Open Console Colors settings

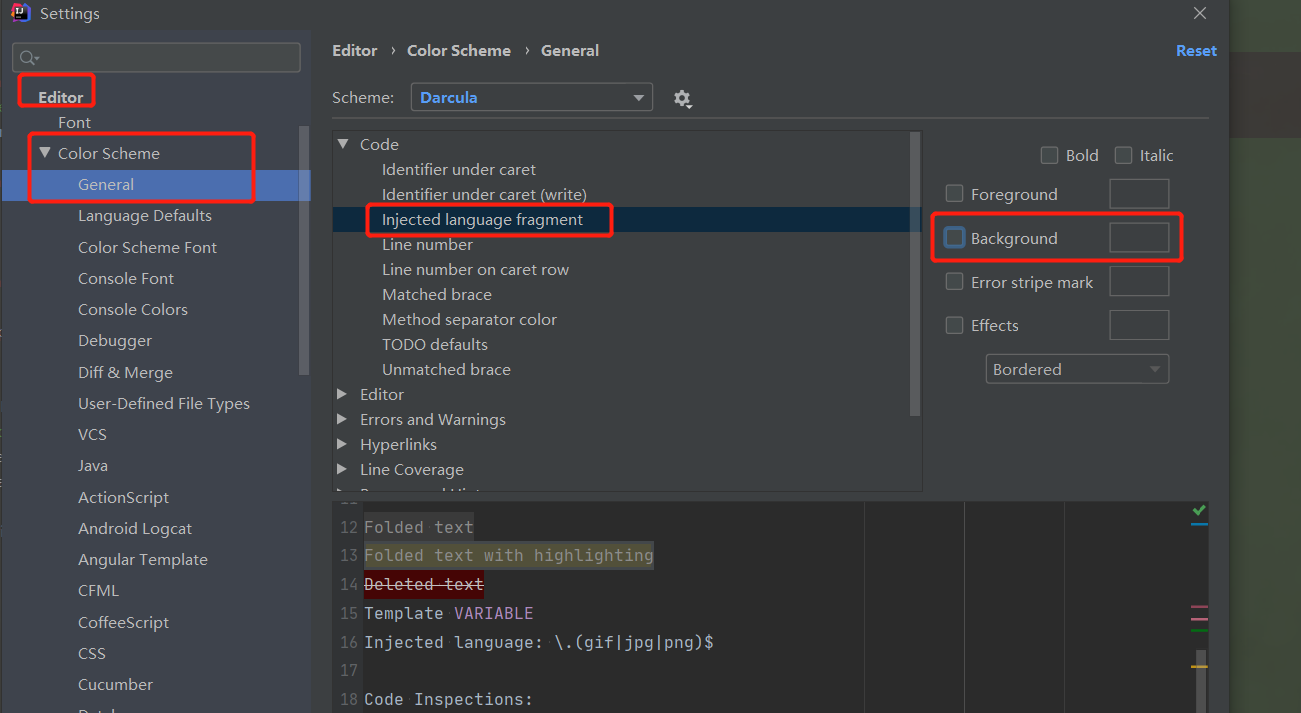coord(133,309)
